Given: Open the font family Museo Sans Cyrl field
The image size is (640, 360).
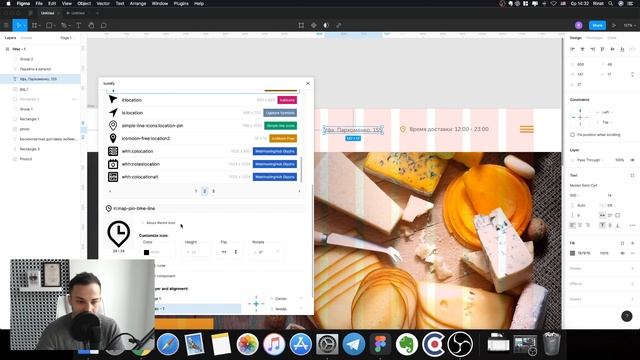Looking at the screenshot, I should tap(583, 185).
